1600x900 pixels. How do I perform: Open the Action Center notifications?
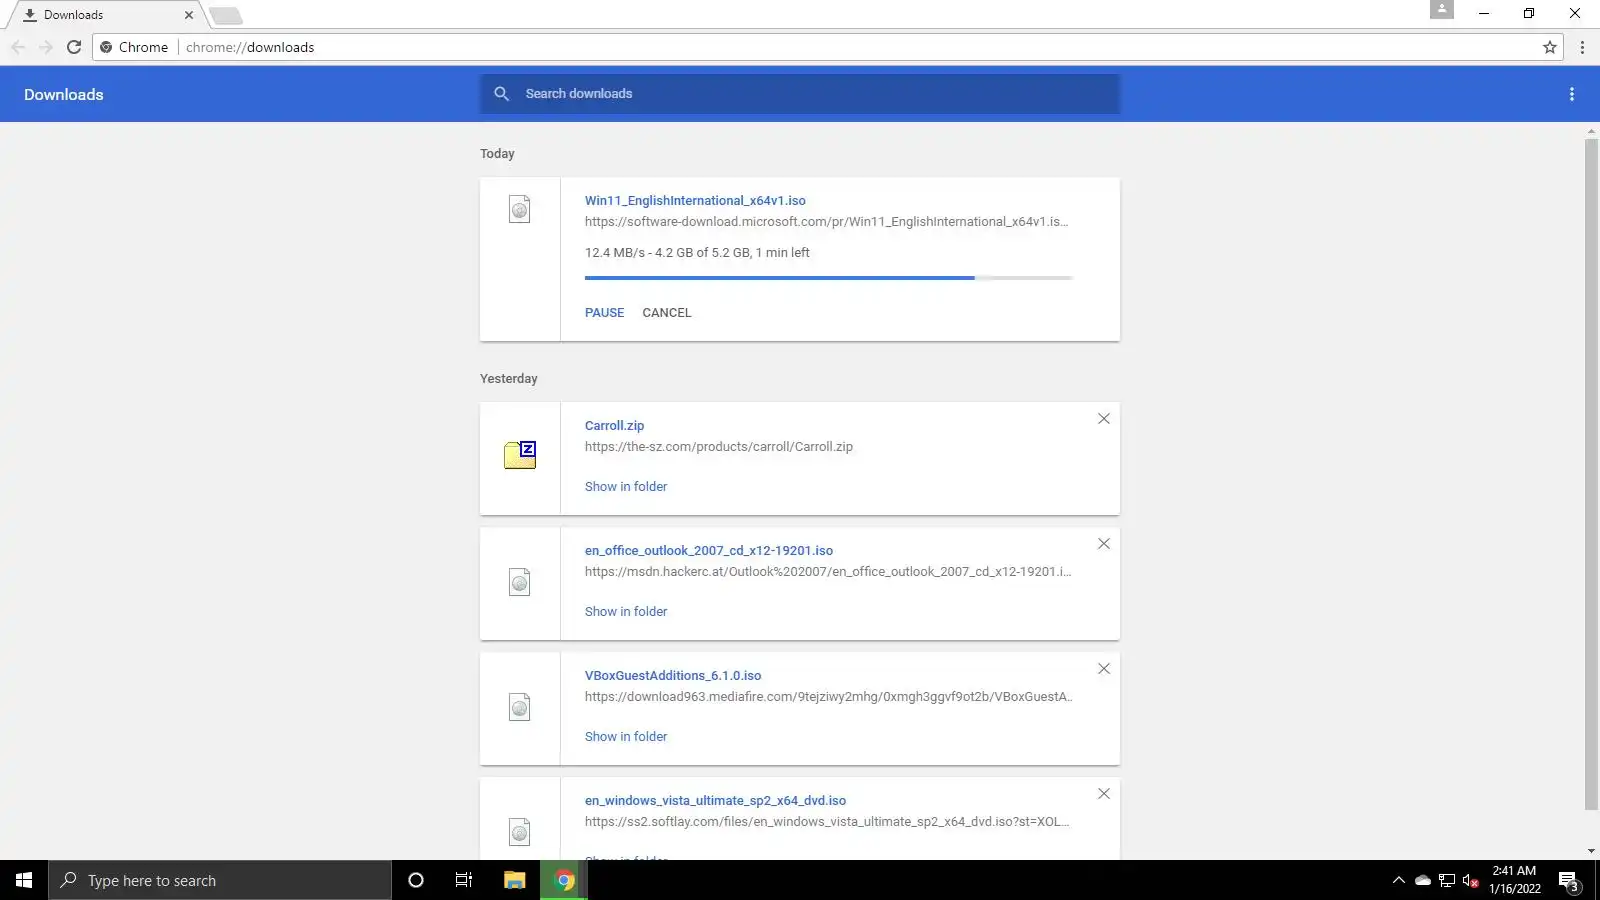(x=1568, y=881)
